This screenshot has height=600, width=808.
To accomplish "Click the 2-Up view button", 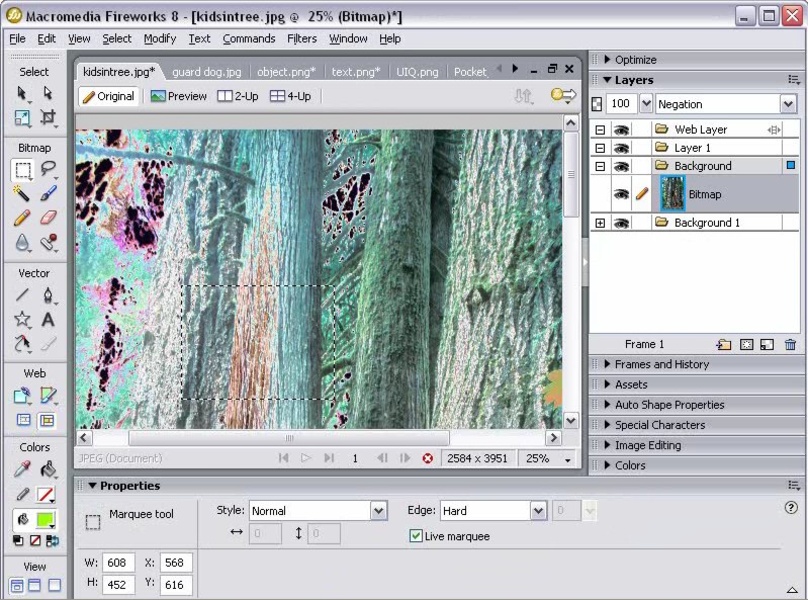I will click(x=238, y=97).
